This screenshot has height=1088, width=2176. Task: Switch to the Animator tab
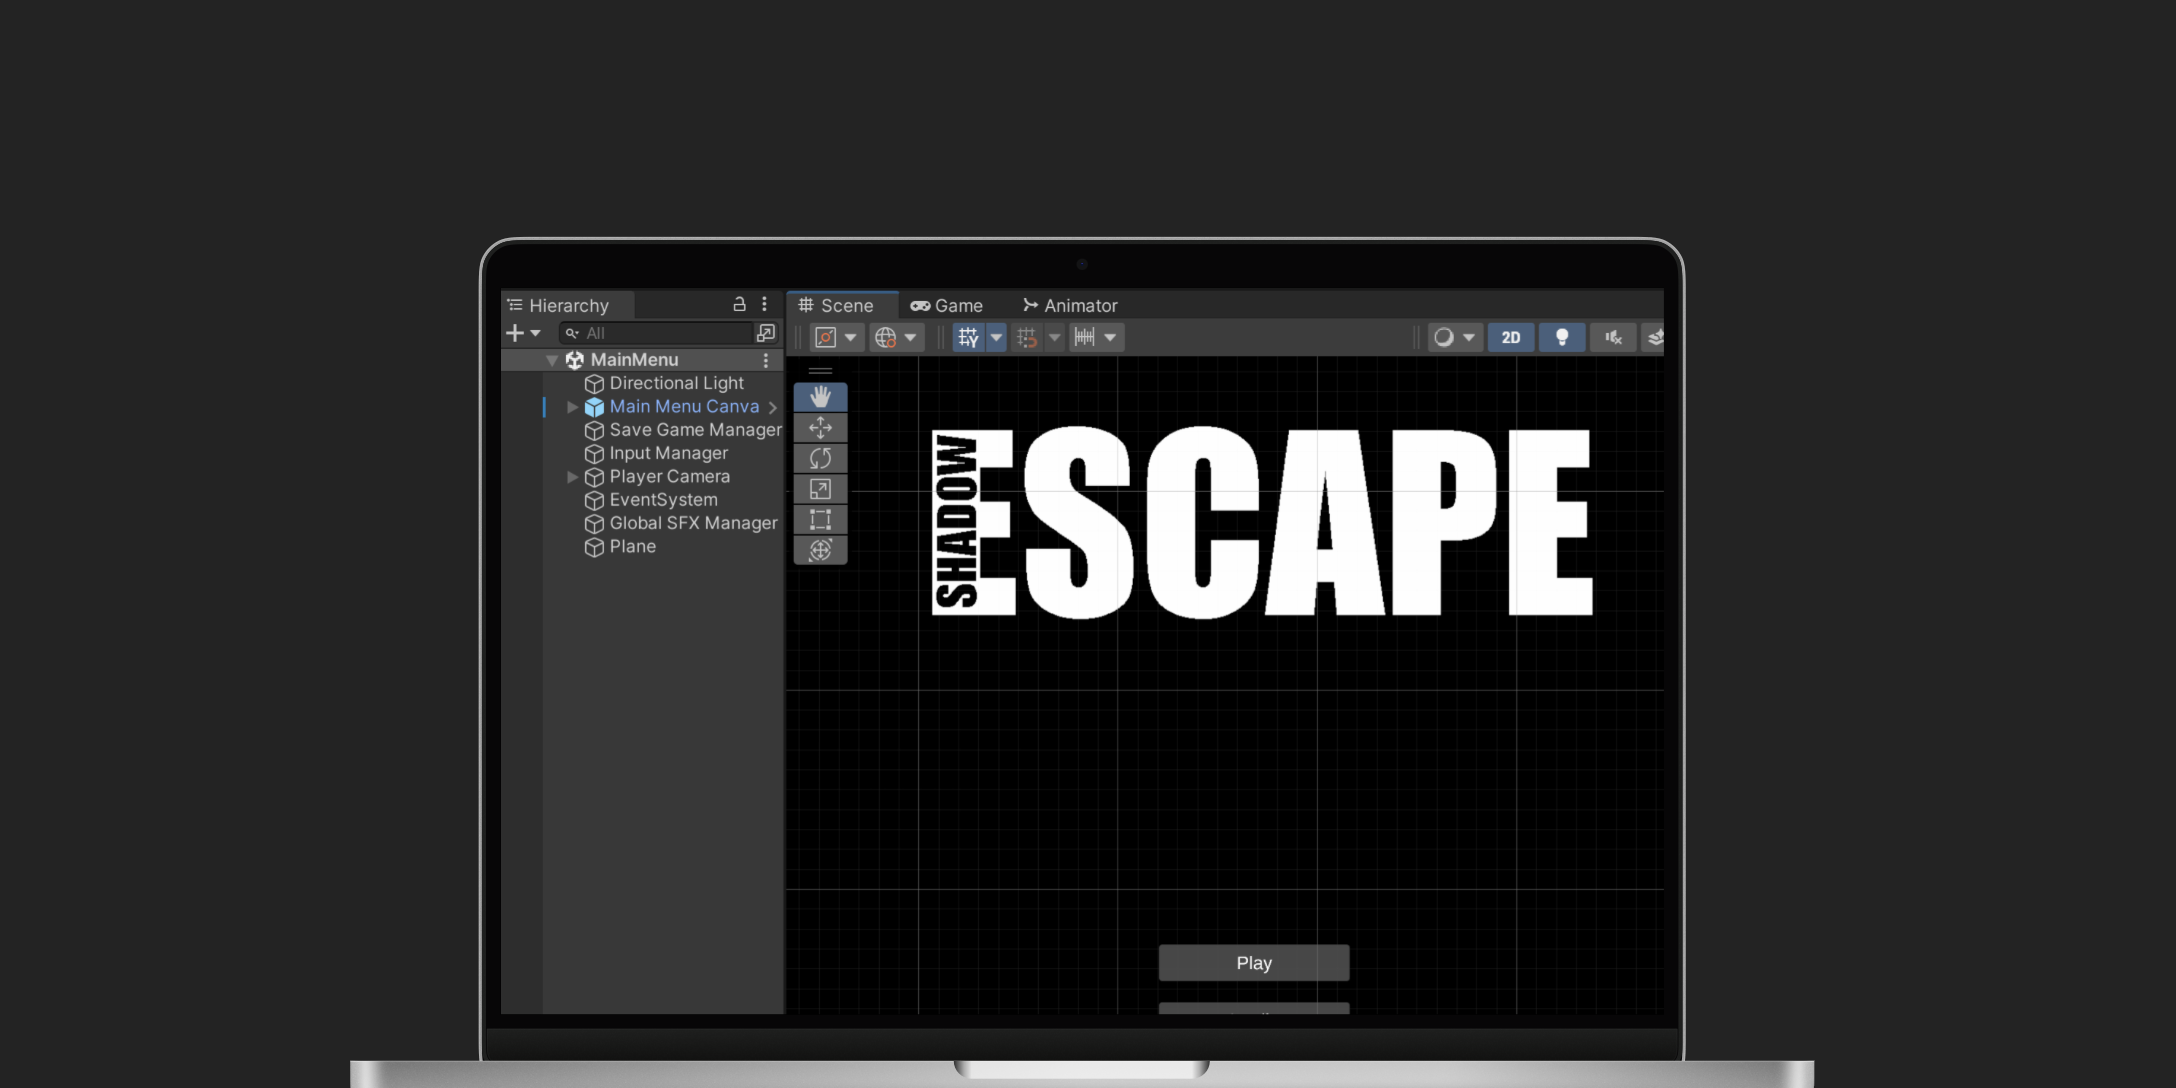click(1070, 305)
